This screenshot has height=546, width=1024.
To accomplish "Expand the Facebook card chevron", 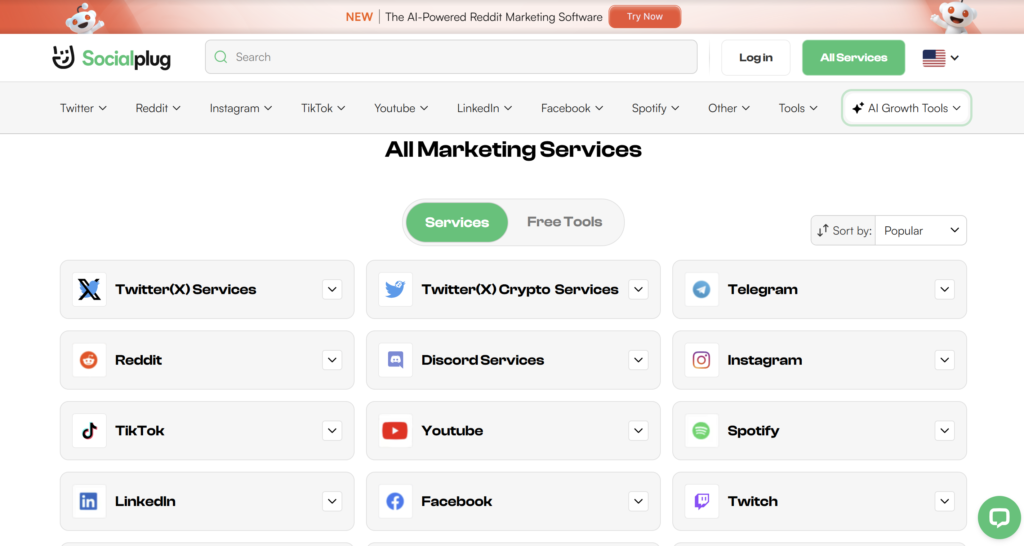I will click(638, 501).
